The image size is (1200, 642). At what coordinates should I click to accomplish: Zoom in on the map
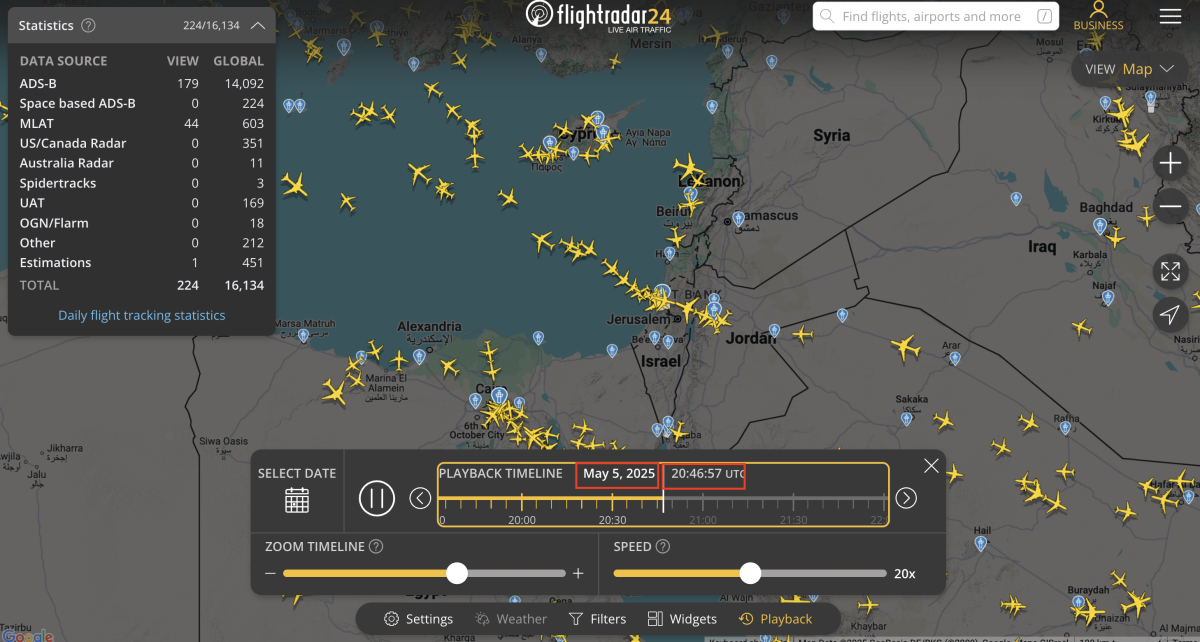coord(1170,163)
